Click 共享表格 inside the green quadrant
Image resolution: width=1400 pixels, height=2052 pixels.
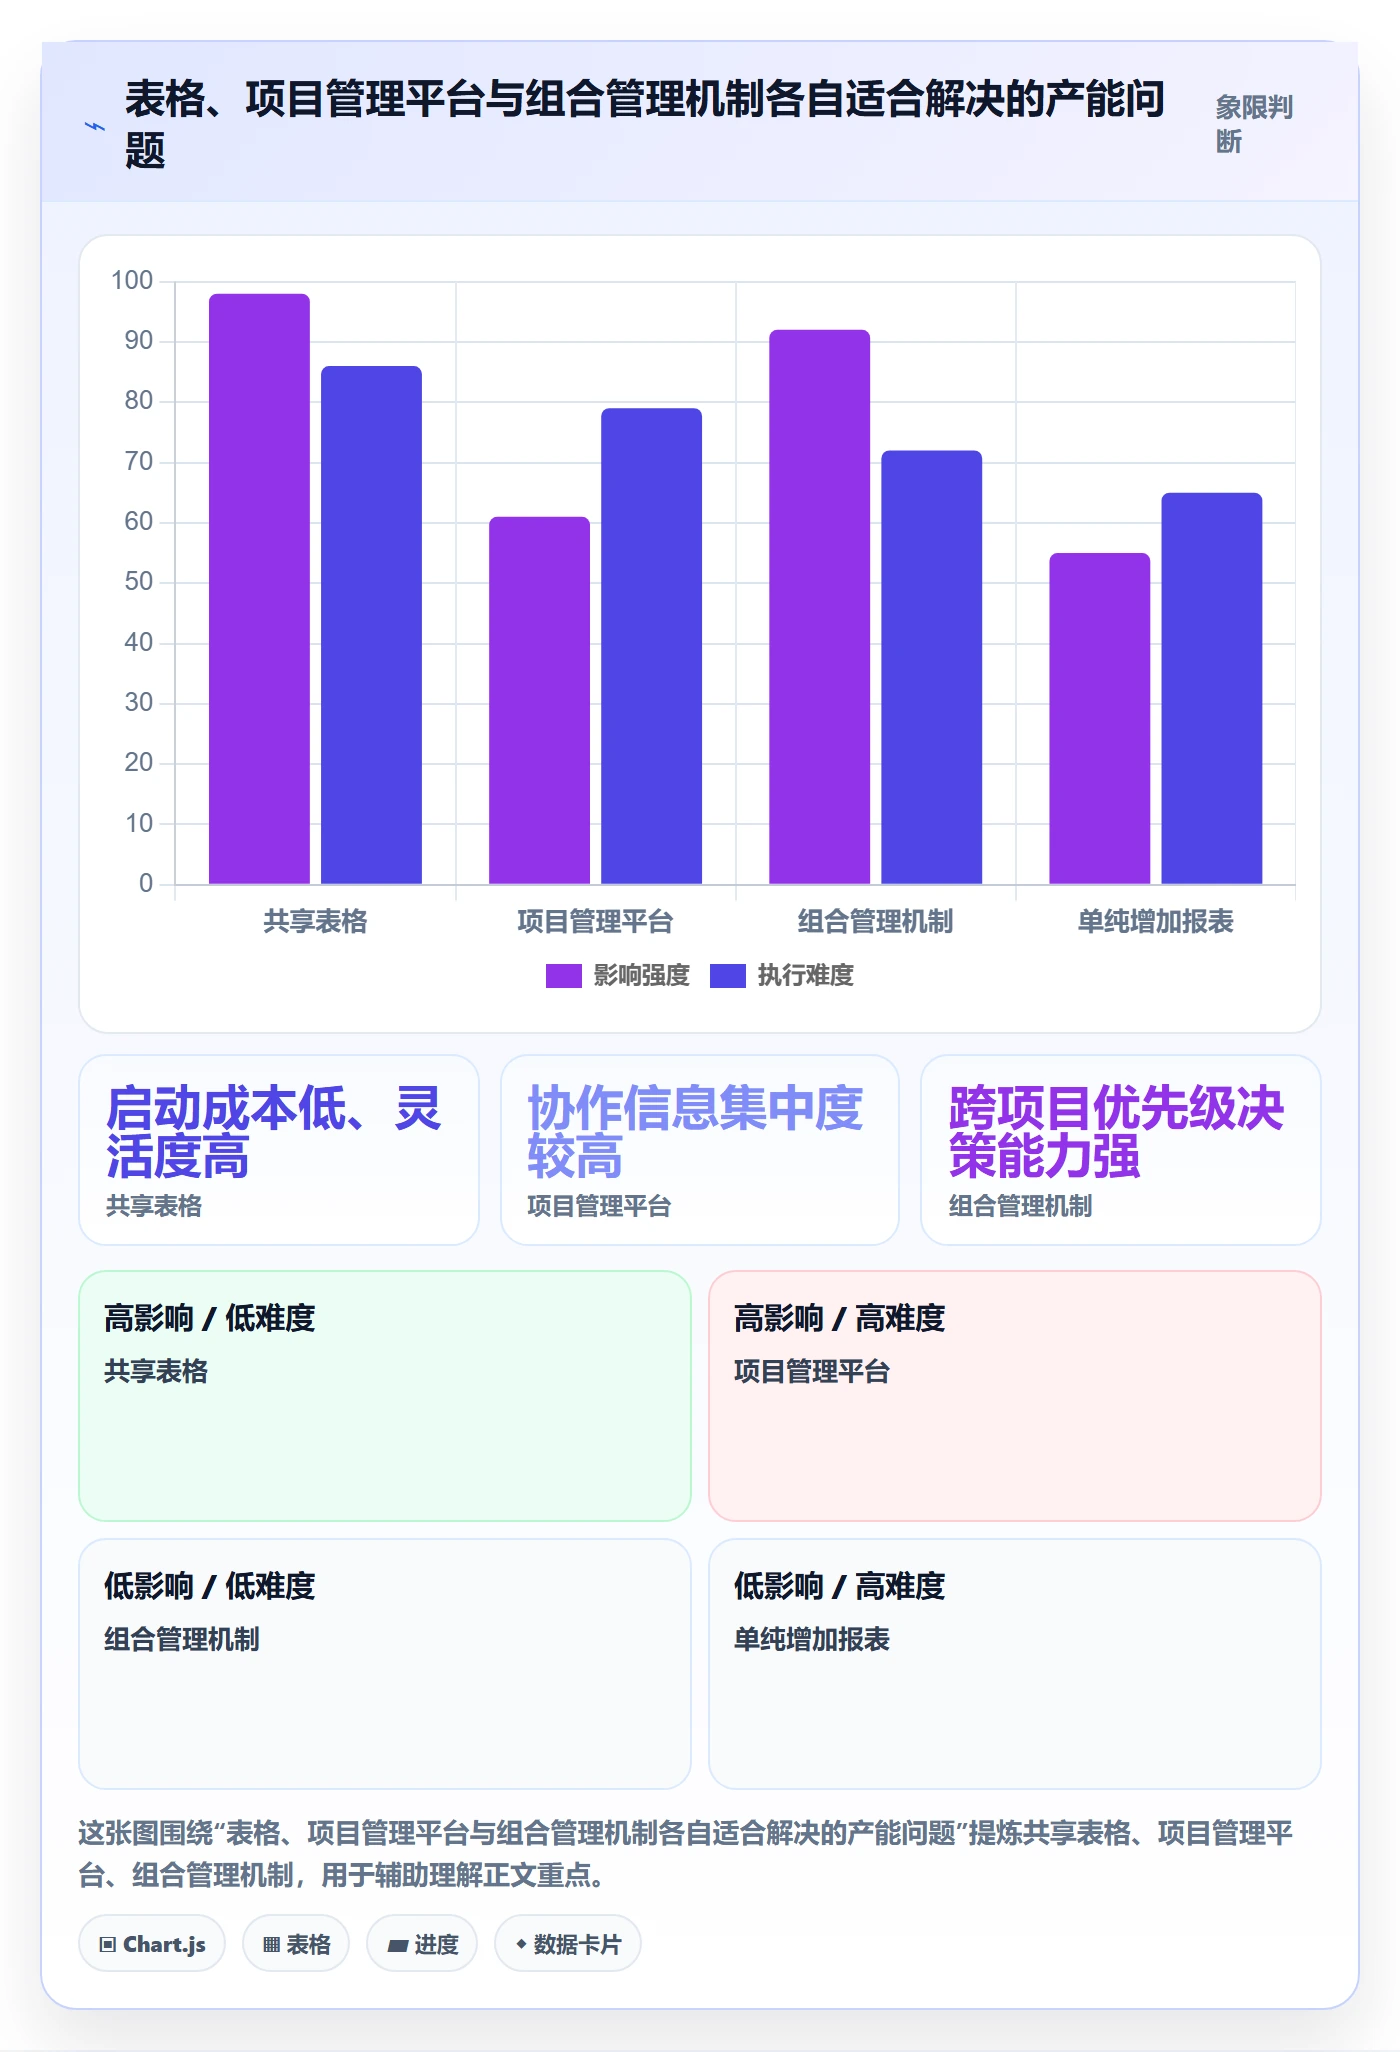[156, 1371]
